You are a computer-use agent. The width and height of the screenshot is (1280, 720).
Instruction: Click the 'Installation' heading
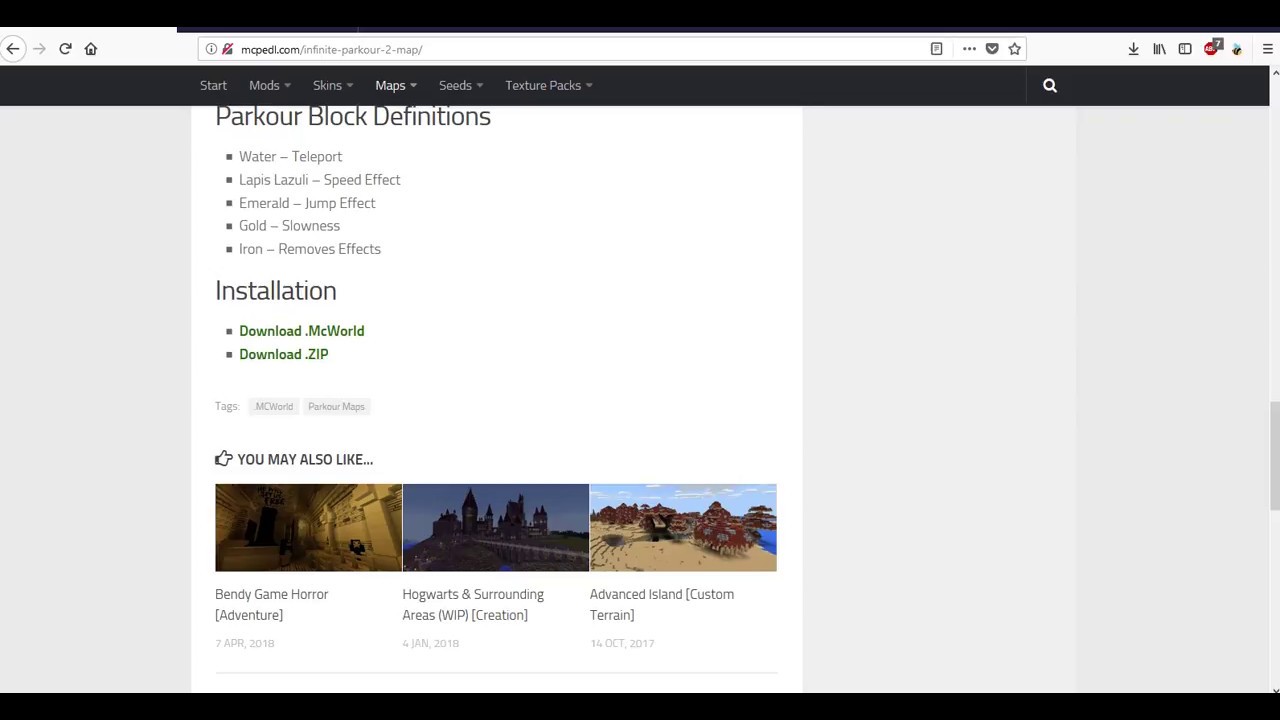click(x=275, y=291)
